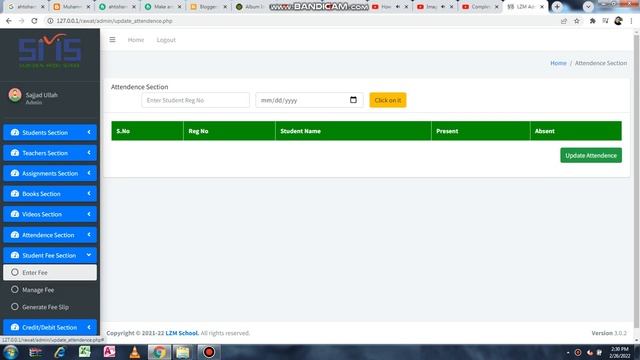
Task: Click Logout in the top navbar
Action: click(166, 40)
